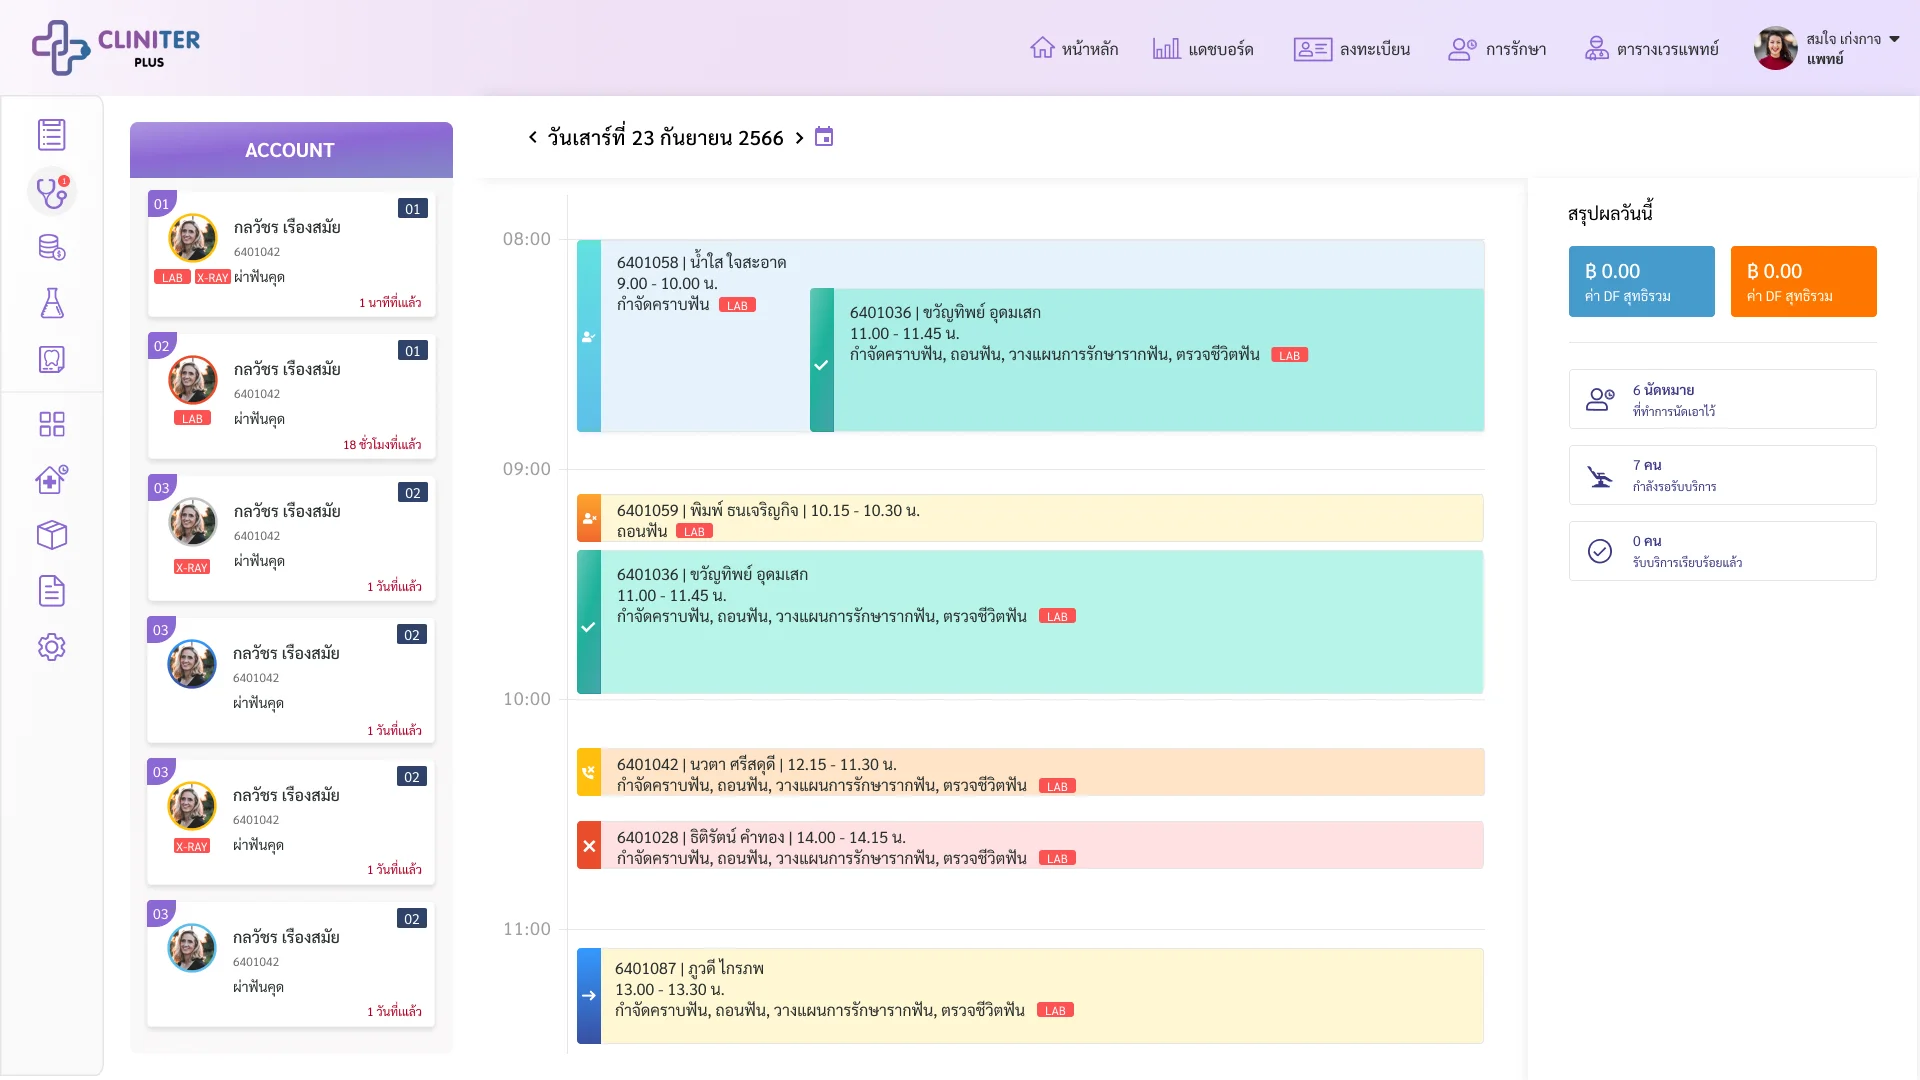Open the stethoscope treatment icon in sidebar
The width and height of the screenshot is (1920, 1080).
[52, 191]
